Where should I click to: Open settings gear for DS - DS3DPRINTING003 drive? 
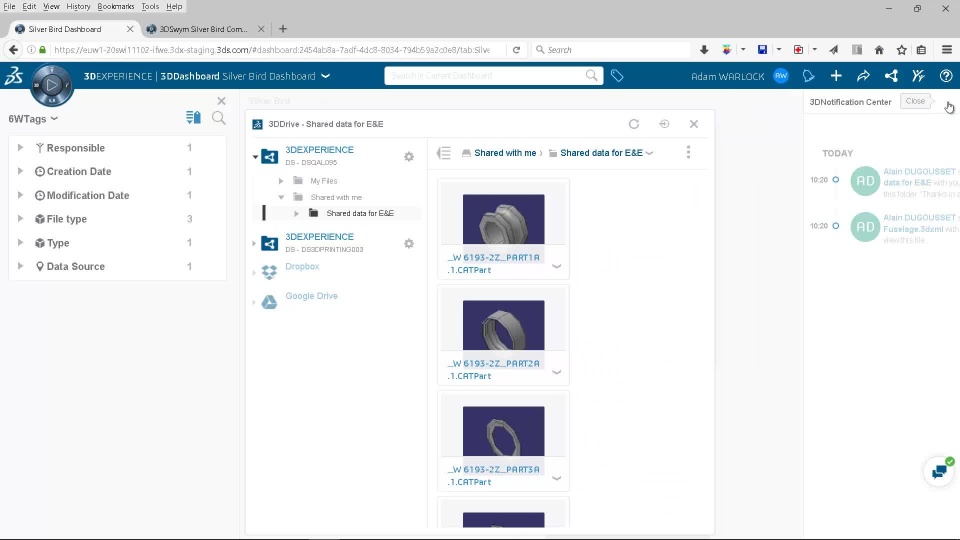tap(409, 244)
